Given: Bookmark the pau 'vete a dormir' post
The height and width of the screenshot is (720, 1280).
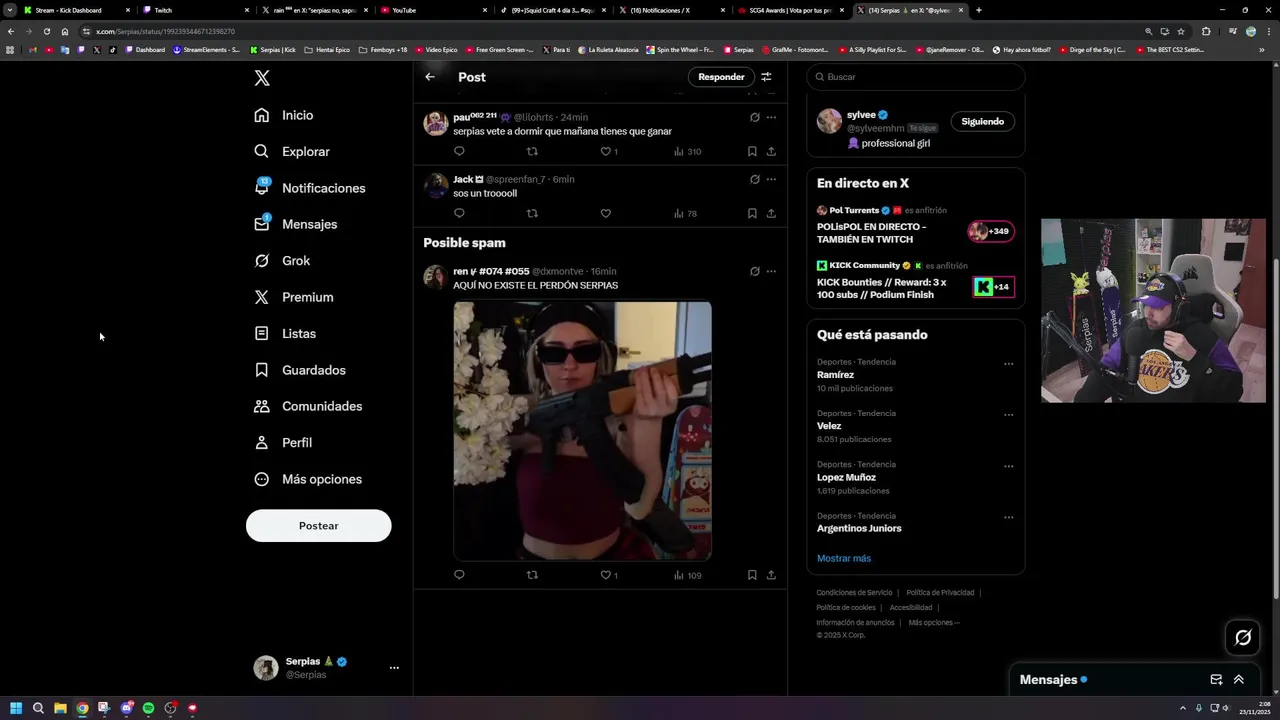Looking at the screenshot, I should pos(752,152).
